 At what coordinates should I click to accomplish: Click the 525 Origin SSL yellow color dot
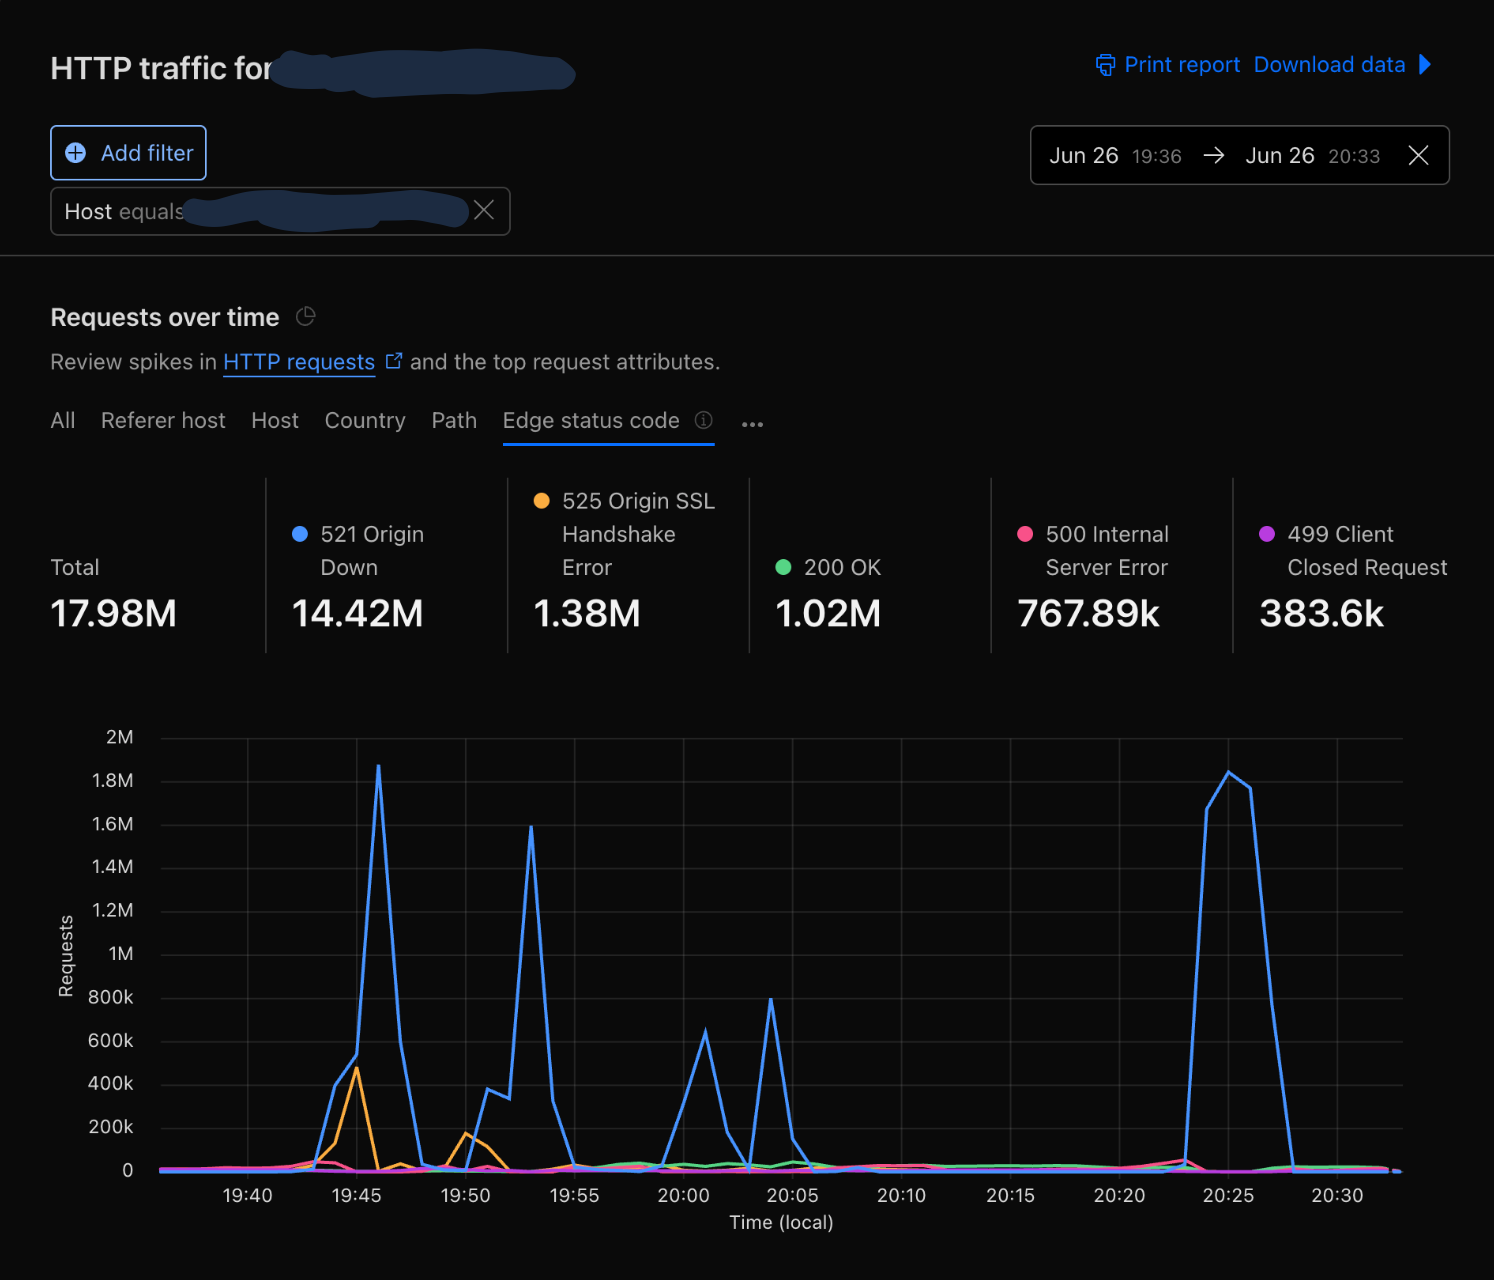pyautogui.click(x=541, y=500)
